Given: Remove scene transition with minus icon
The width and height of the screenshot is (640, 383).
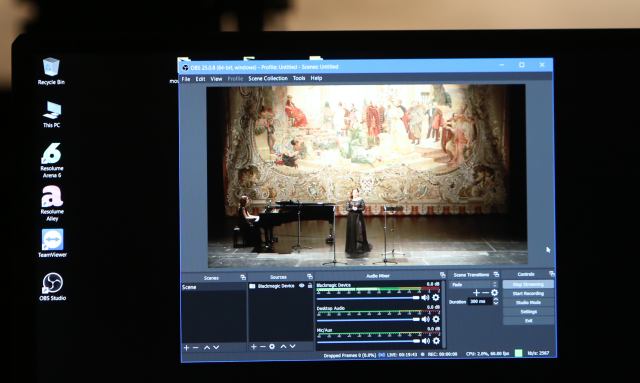Looking at the screenshot, I should pos(485,293).
